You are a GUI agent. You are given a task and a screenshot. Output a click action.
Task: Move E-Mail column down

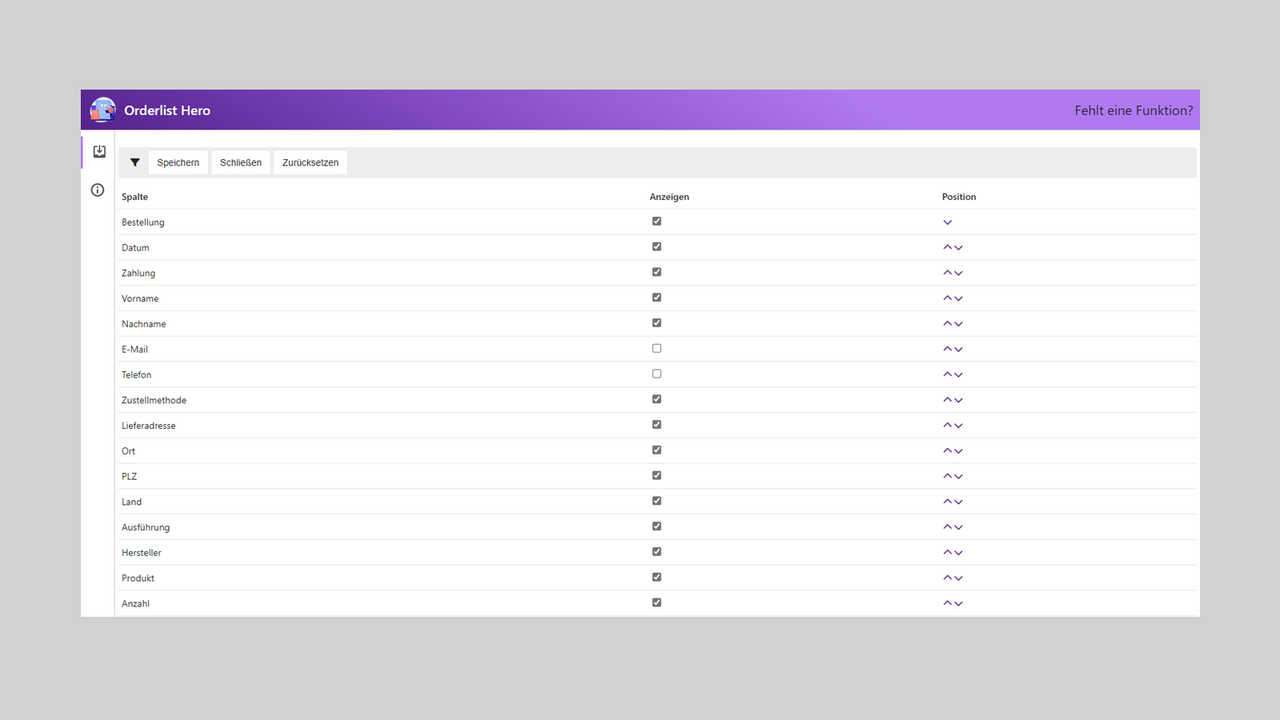coord(958,349)
